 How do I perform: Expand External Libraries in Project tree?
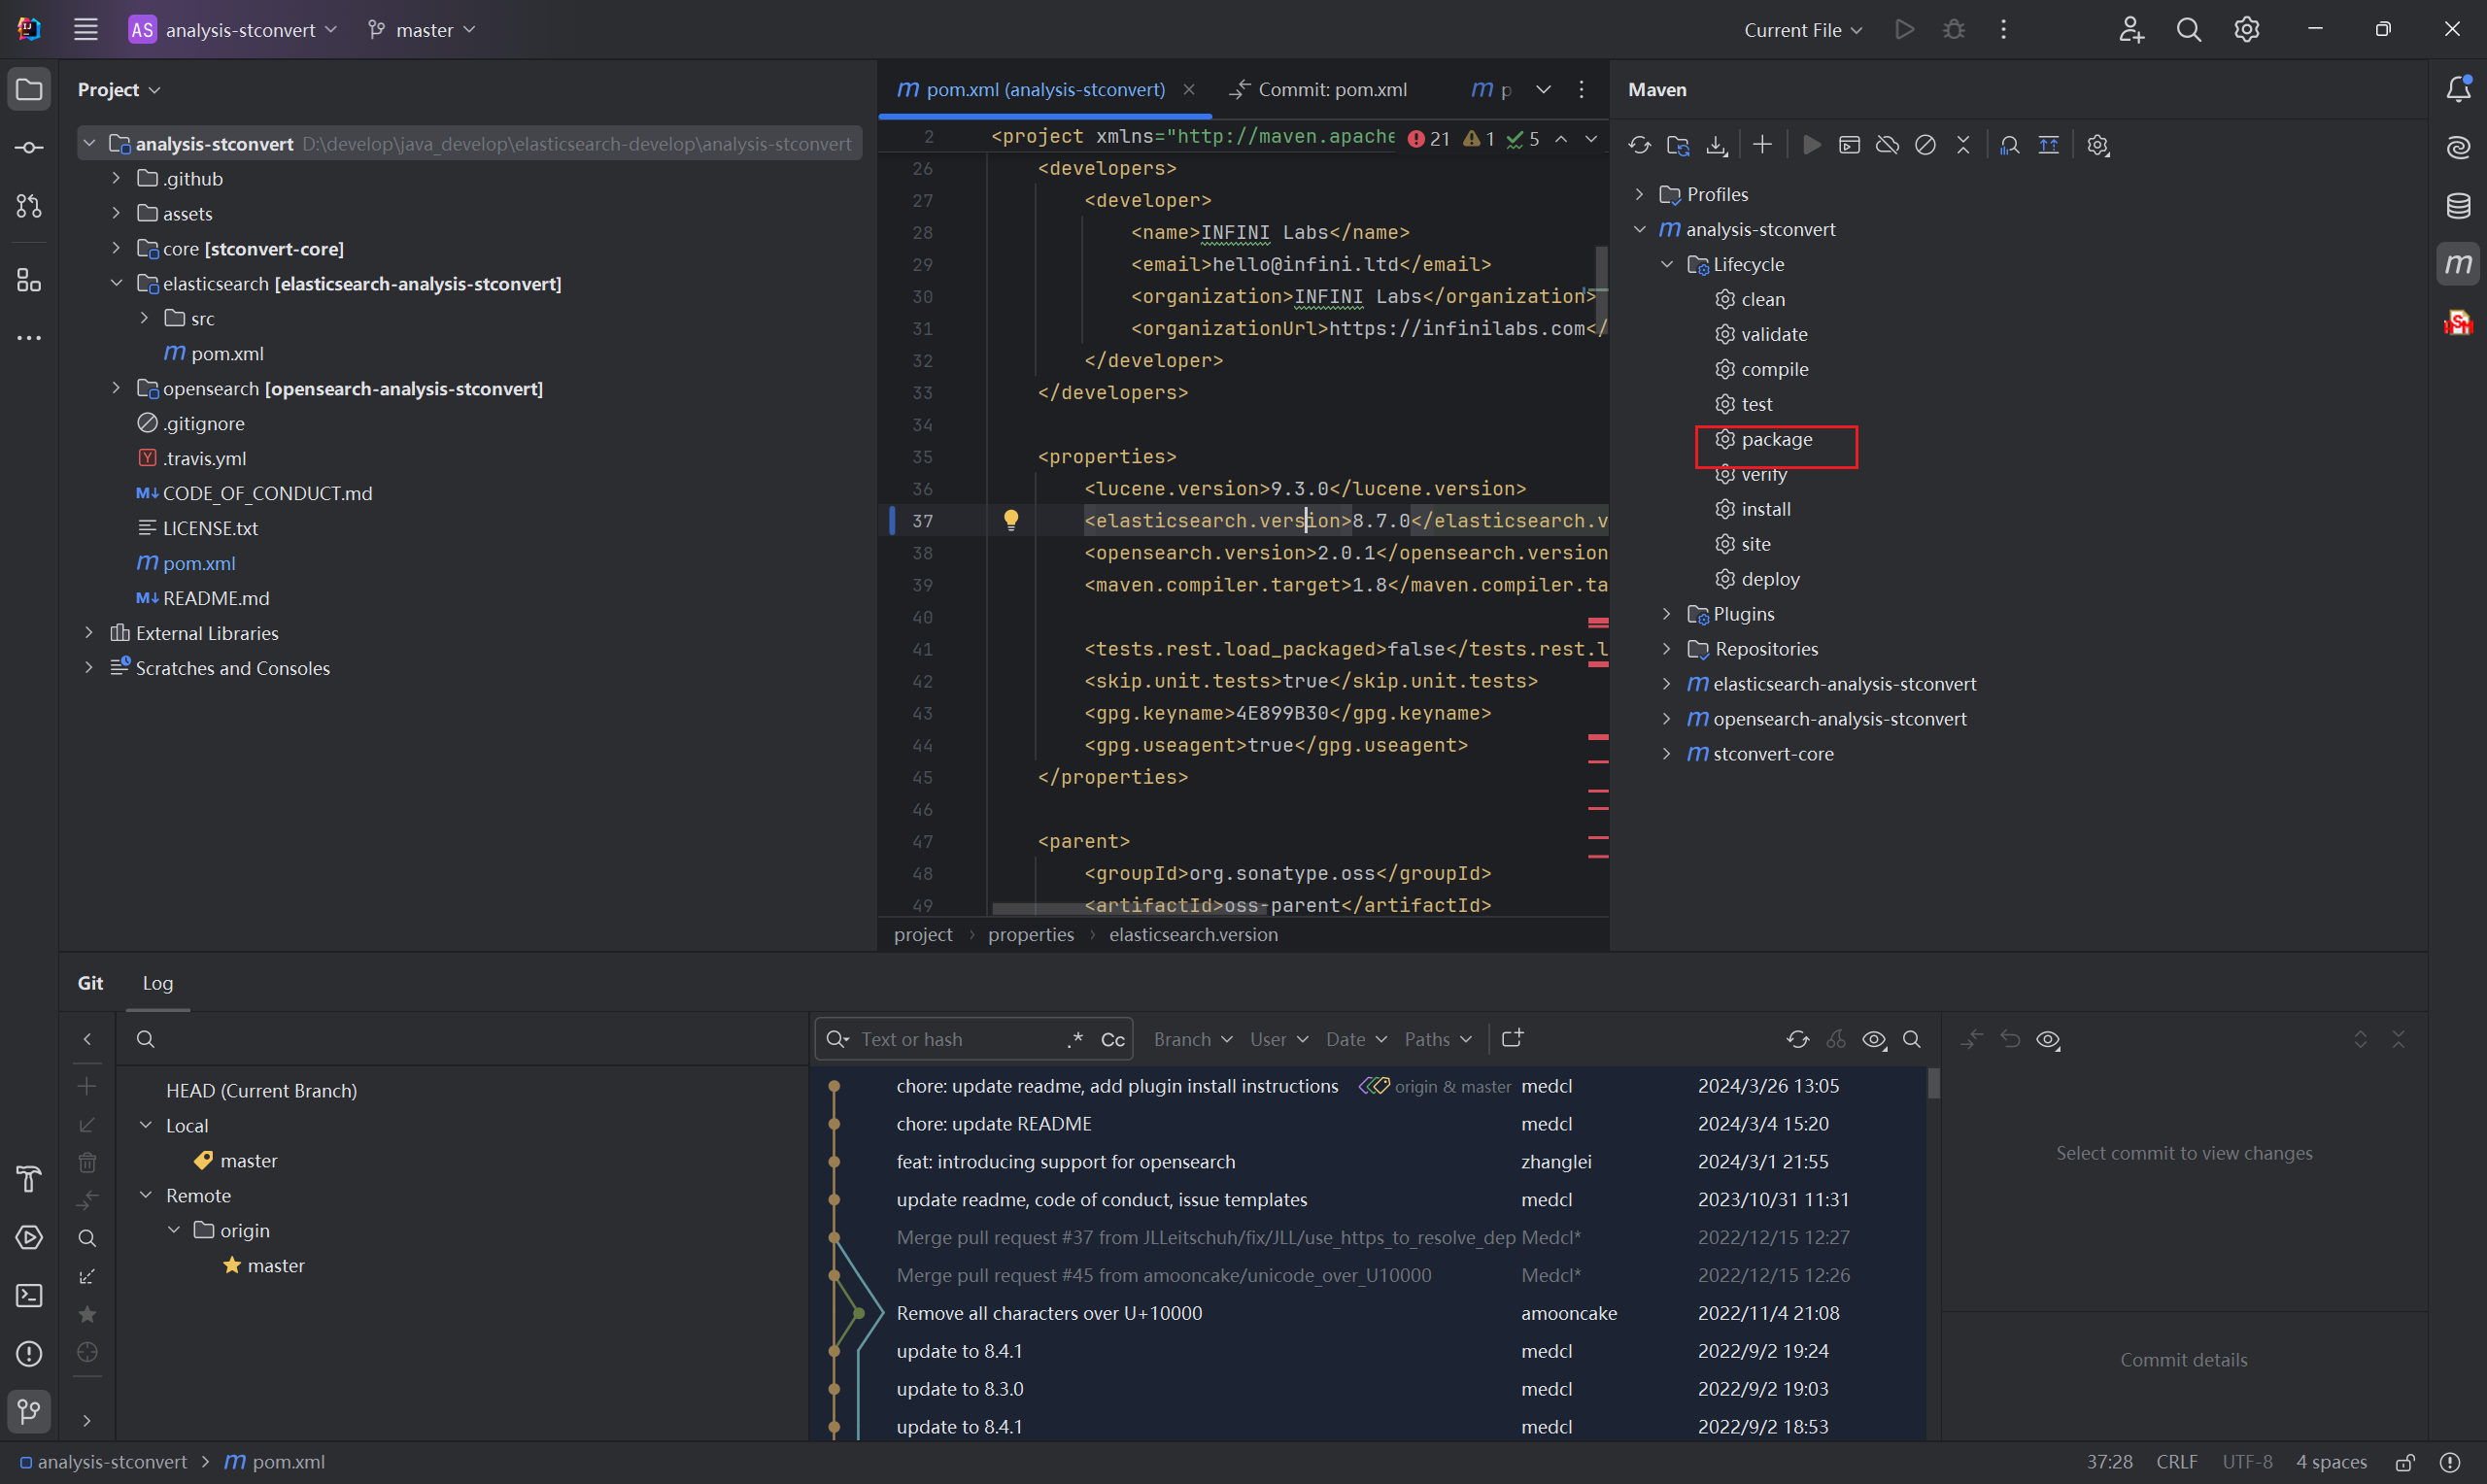89,633
